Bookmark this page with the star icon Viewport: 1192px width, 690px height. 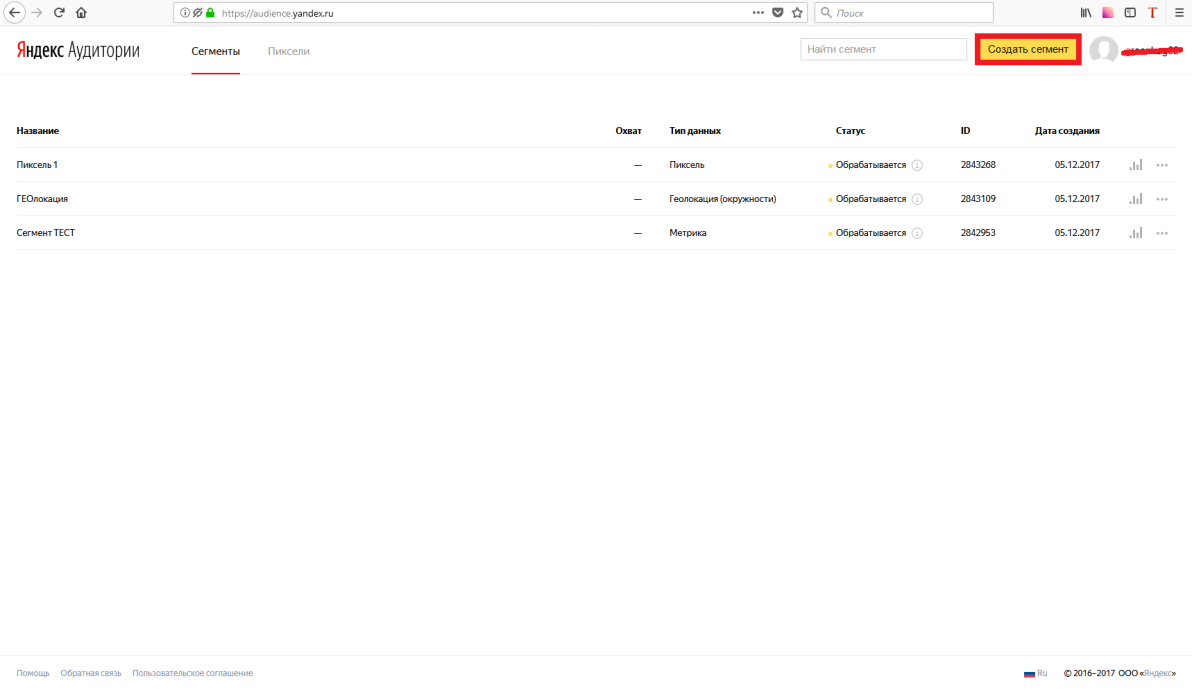click(797, 13)
